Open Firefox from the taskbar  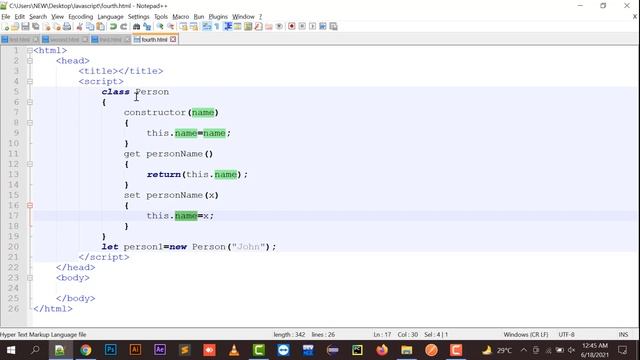382,350
